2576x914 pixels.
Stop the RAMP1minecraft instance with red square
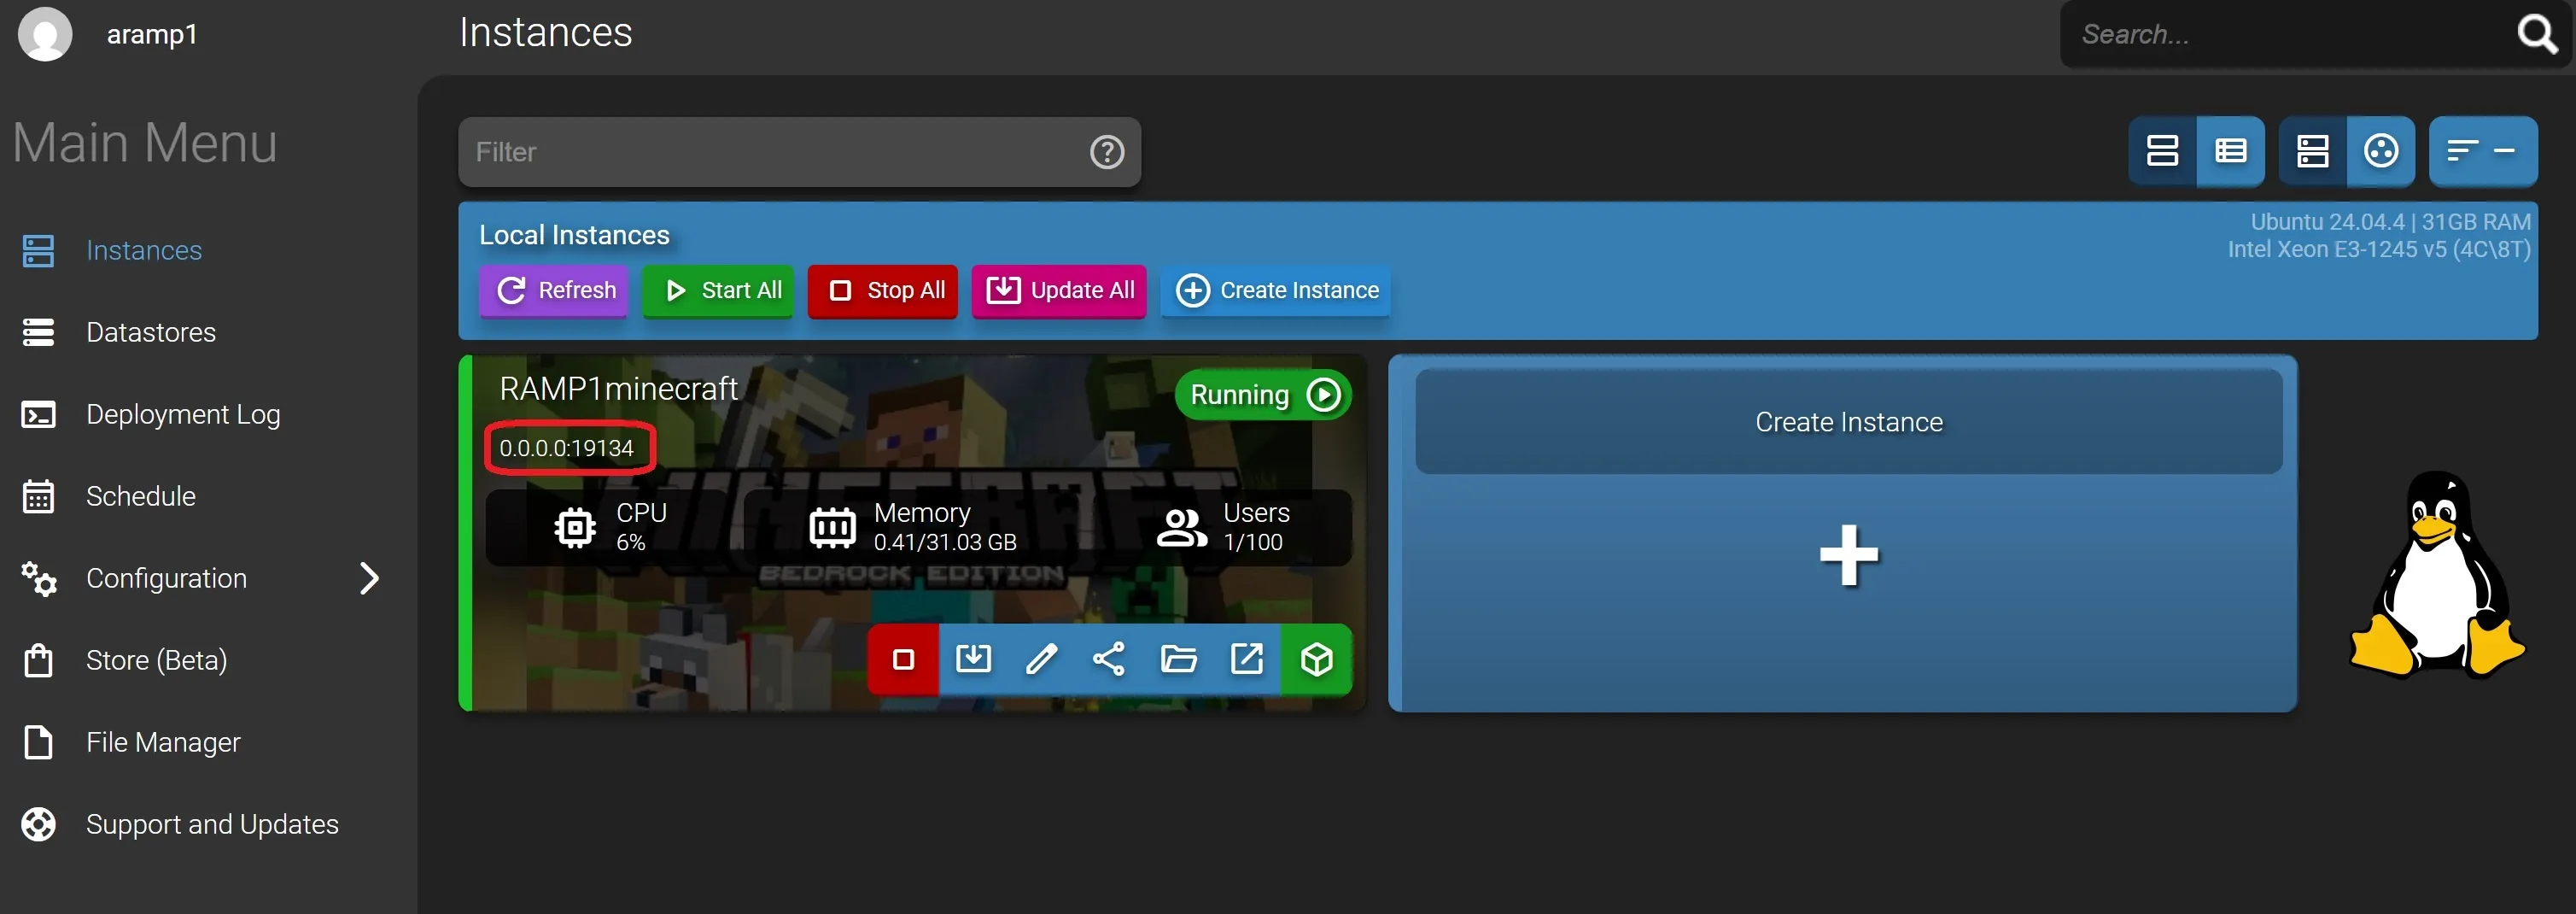click(x=903, y=659)
